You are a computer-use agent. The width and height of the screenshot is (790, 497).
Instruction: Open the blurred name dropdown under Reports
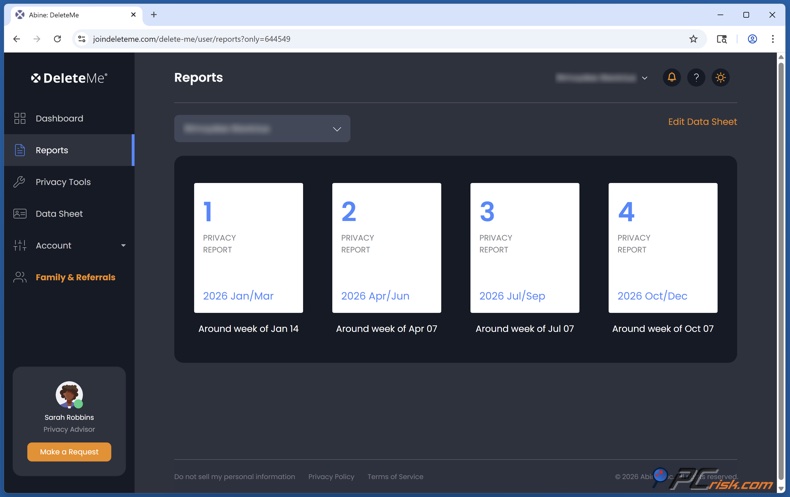click(262, 128)
